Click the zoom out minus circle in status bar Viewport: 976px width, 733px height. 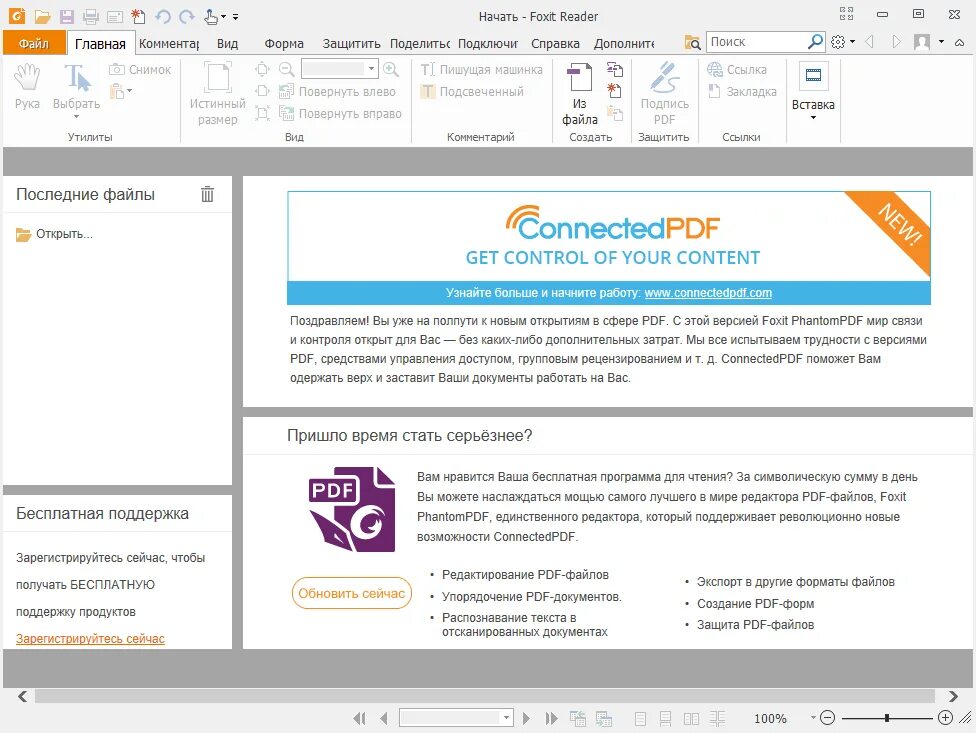pos(827,718)
